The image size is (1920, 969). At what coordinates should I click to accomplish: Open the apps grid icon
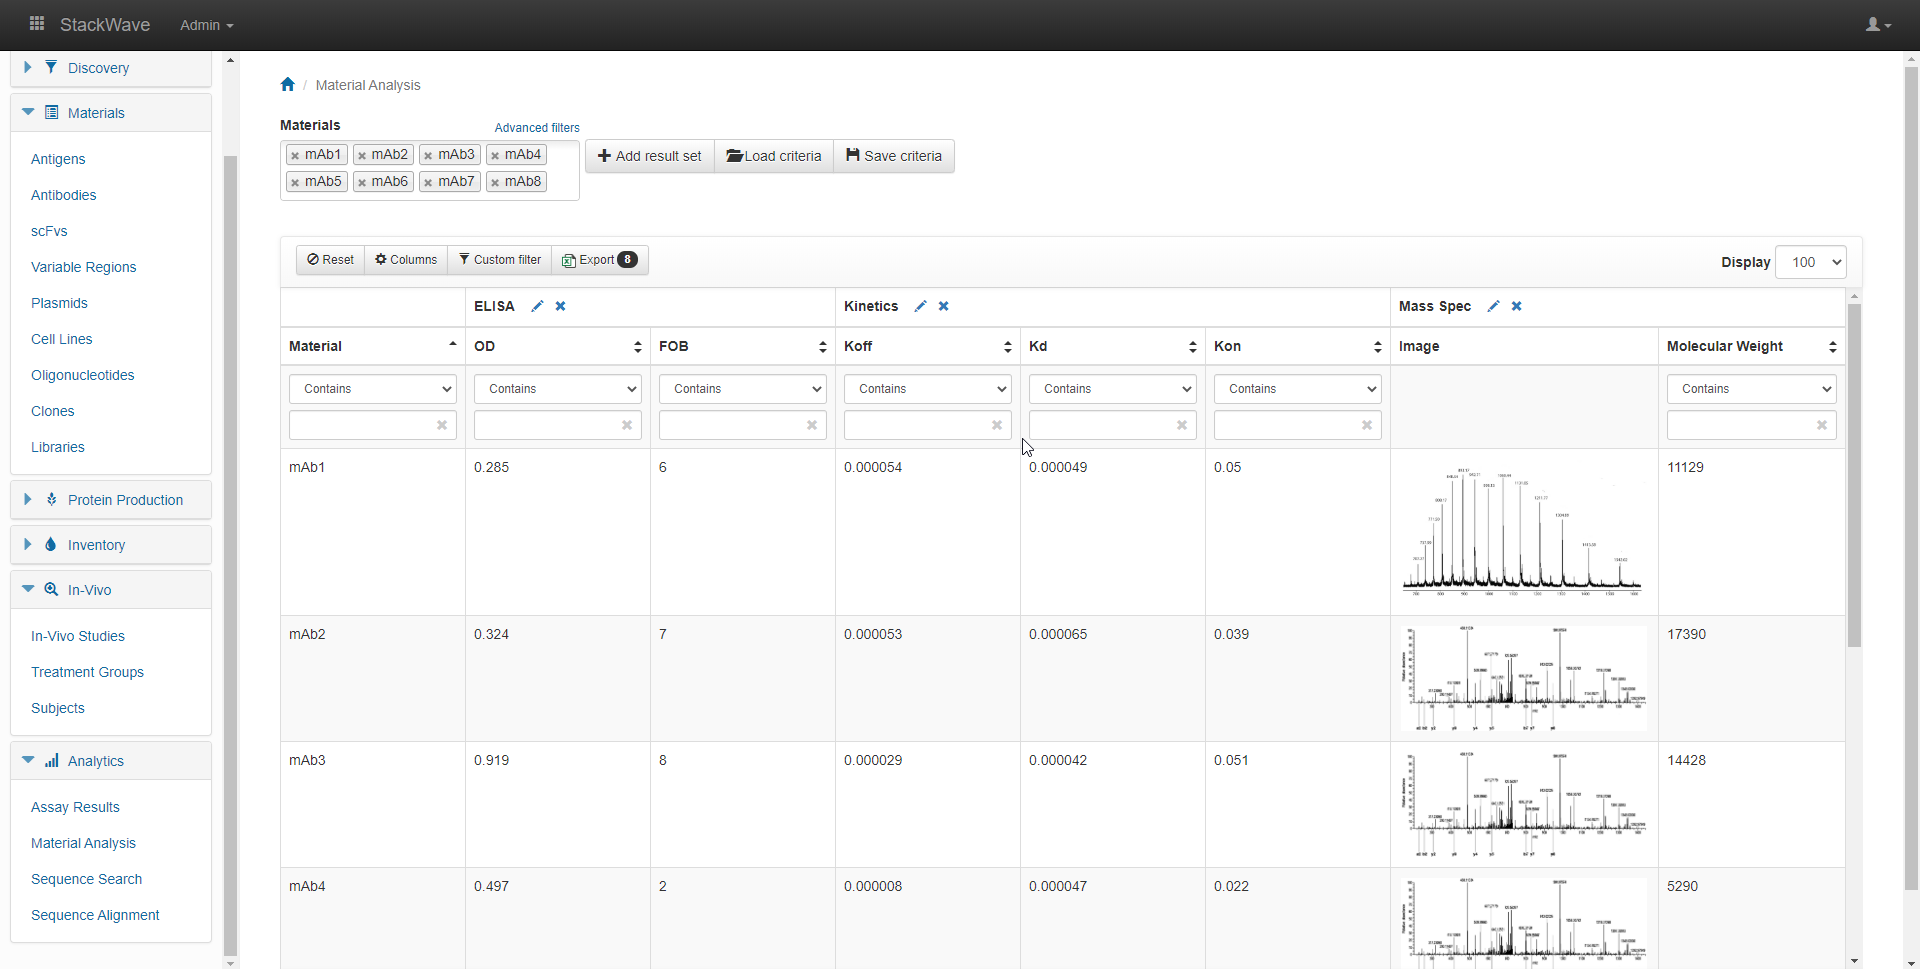click(x=37, y=24)
